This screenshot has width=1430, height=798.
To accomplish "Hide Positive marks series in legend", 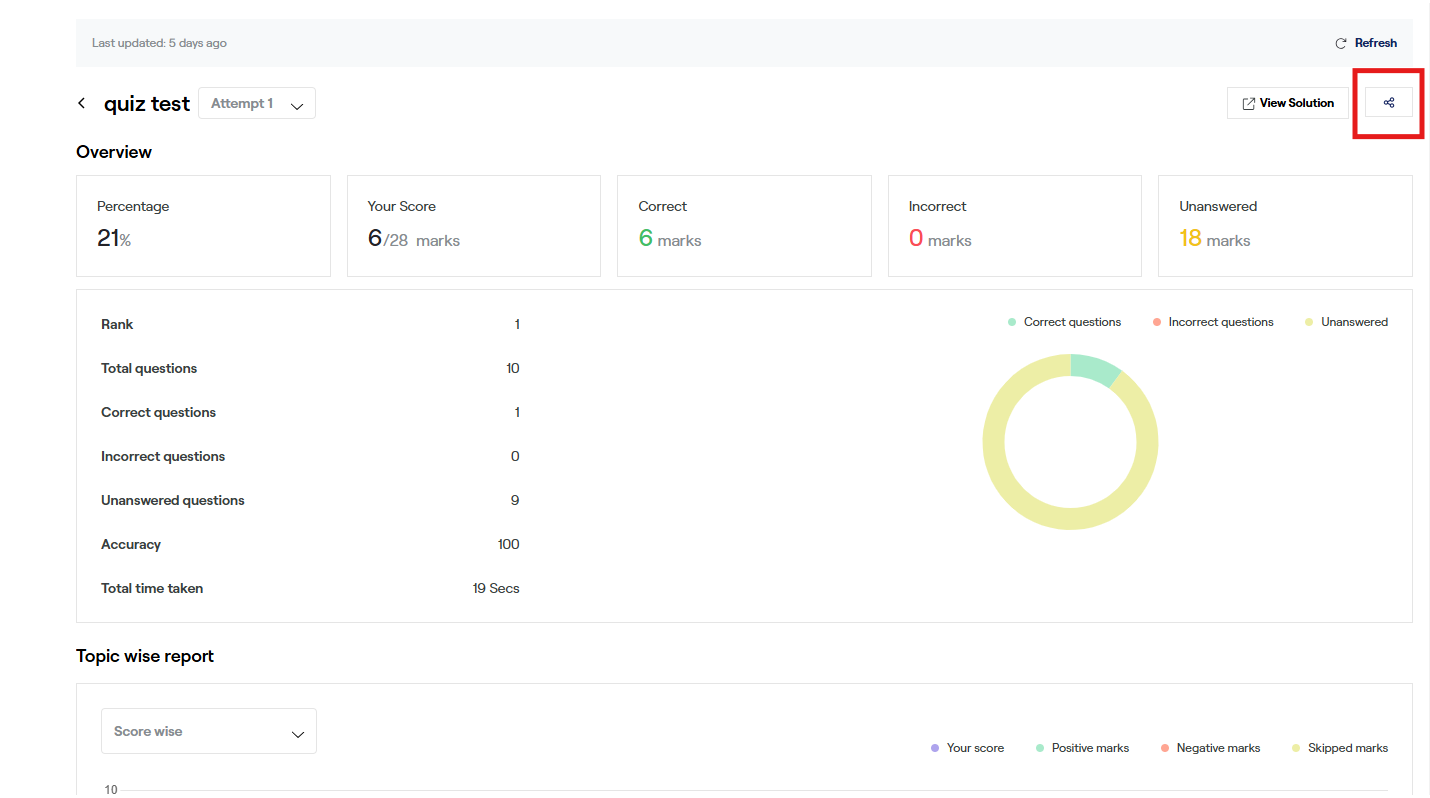I will [1081, 748].
